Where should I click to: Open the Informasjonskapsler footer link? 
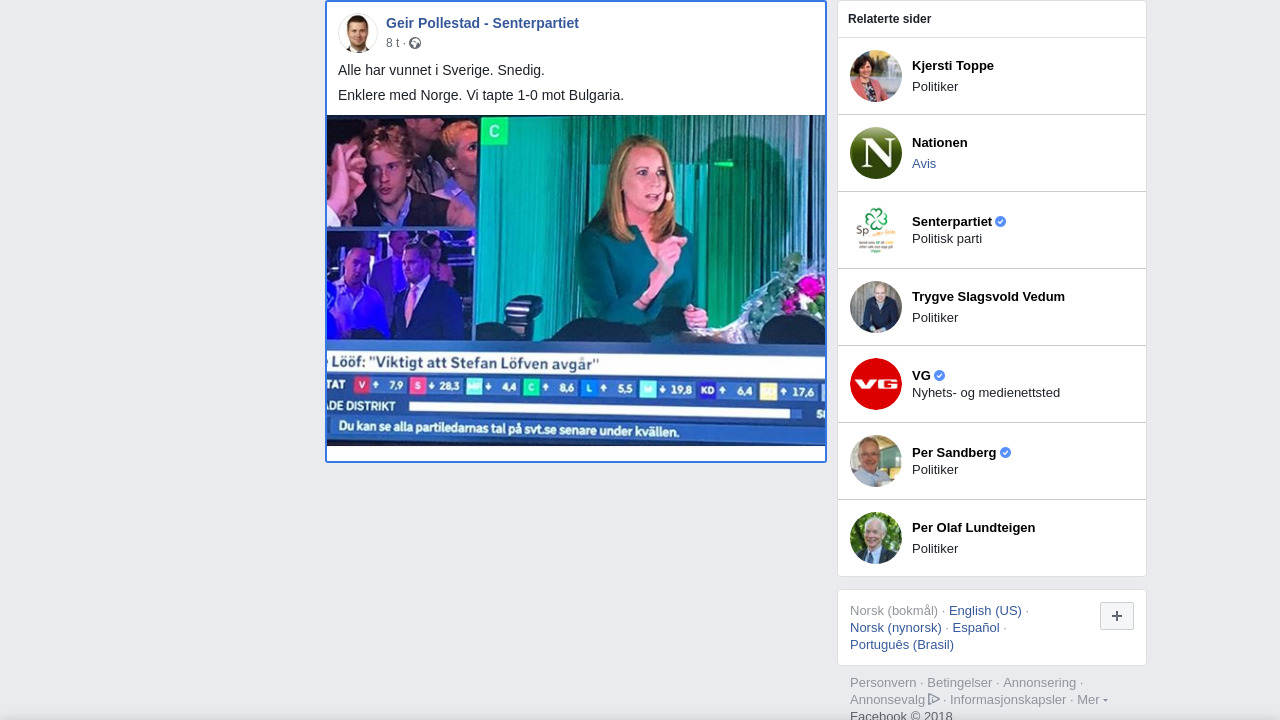click(x=1008, y=700)
